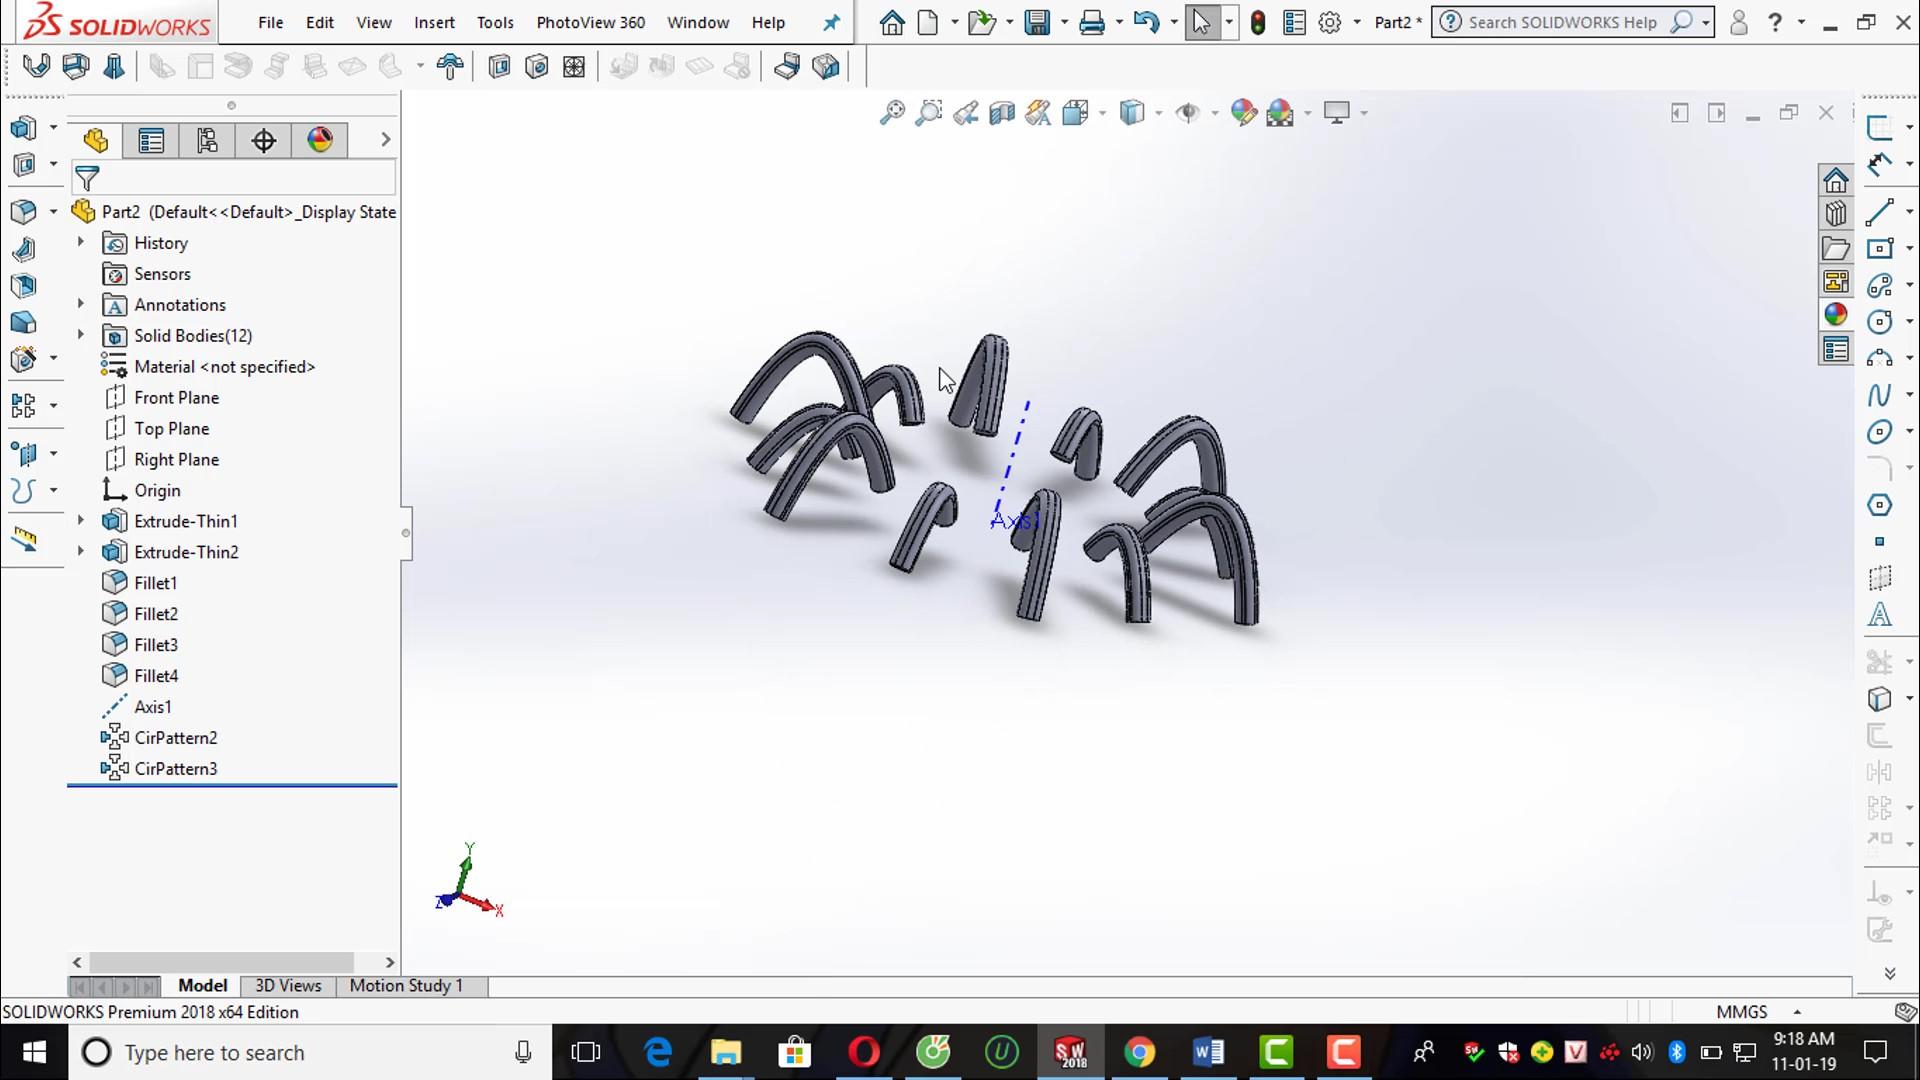Expand the Extrude-Thin1 feature
The height and width of the screenshot is (1080, 1920).
click(81, 521)
